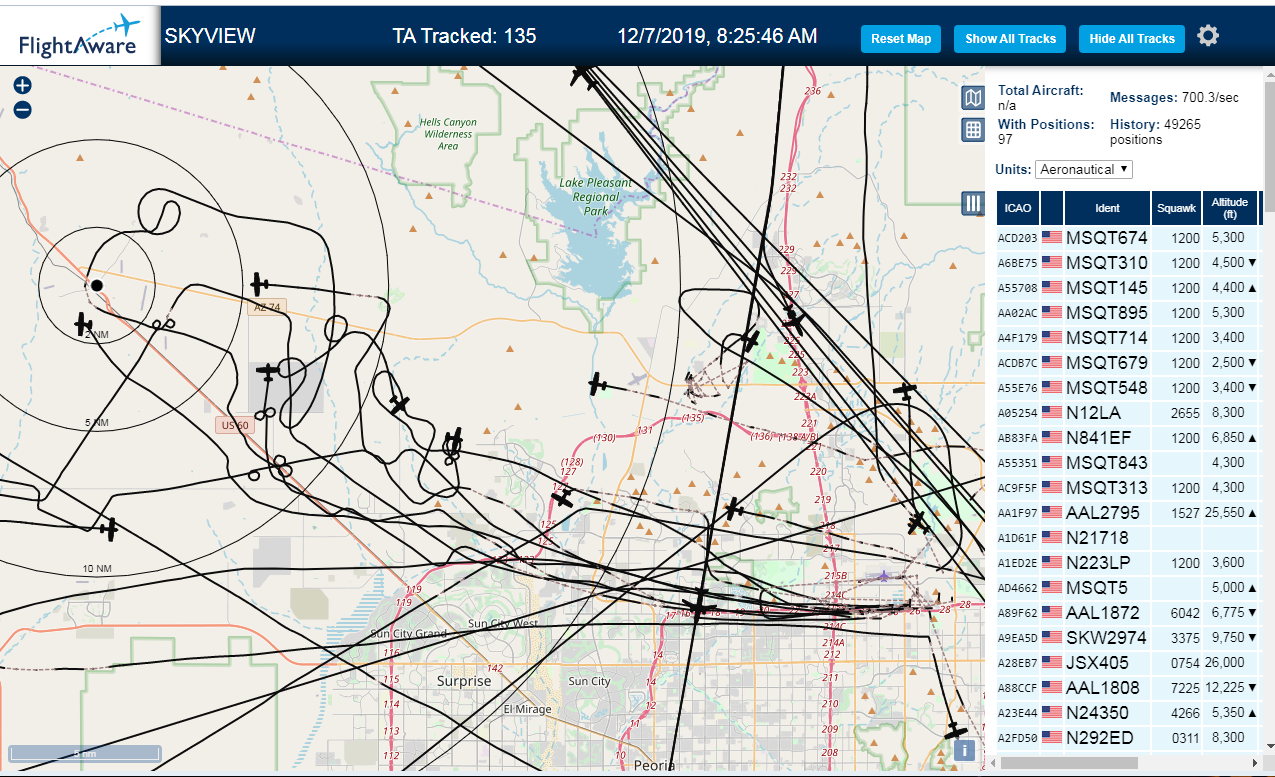Open the settings gear icon
Viewport: 1275px width, 777px height.
(x=1208, y=37)
